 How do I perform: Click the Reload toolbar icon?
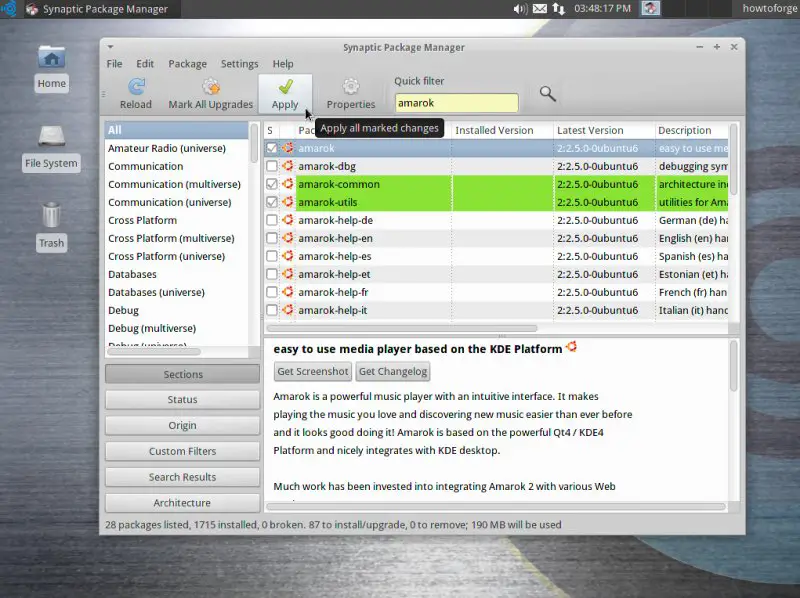pyautogui.click(x=136, y=87)
